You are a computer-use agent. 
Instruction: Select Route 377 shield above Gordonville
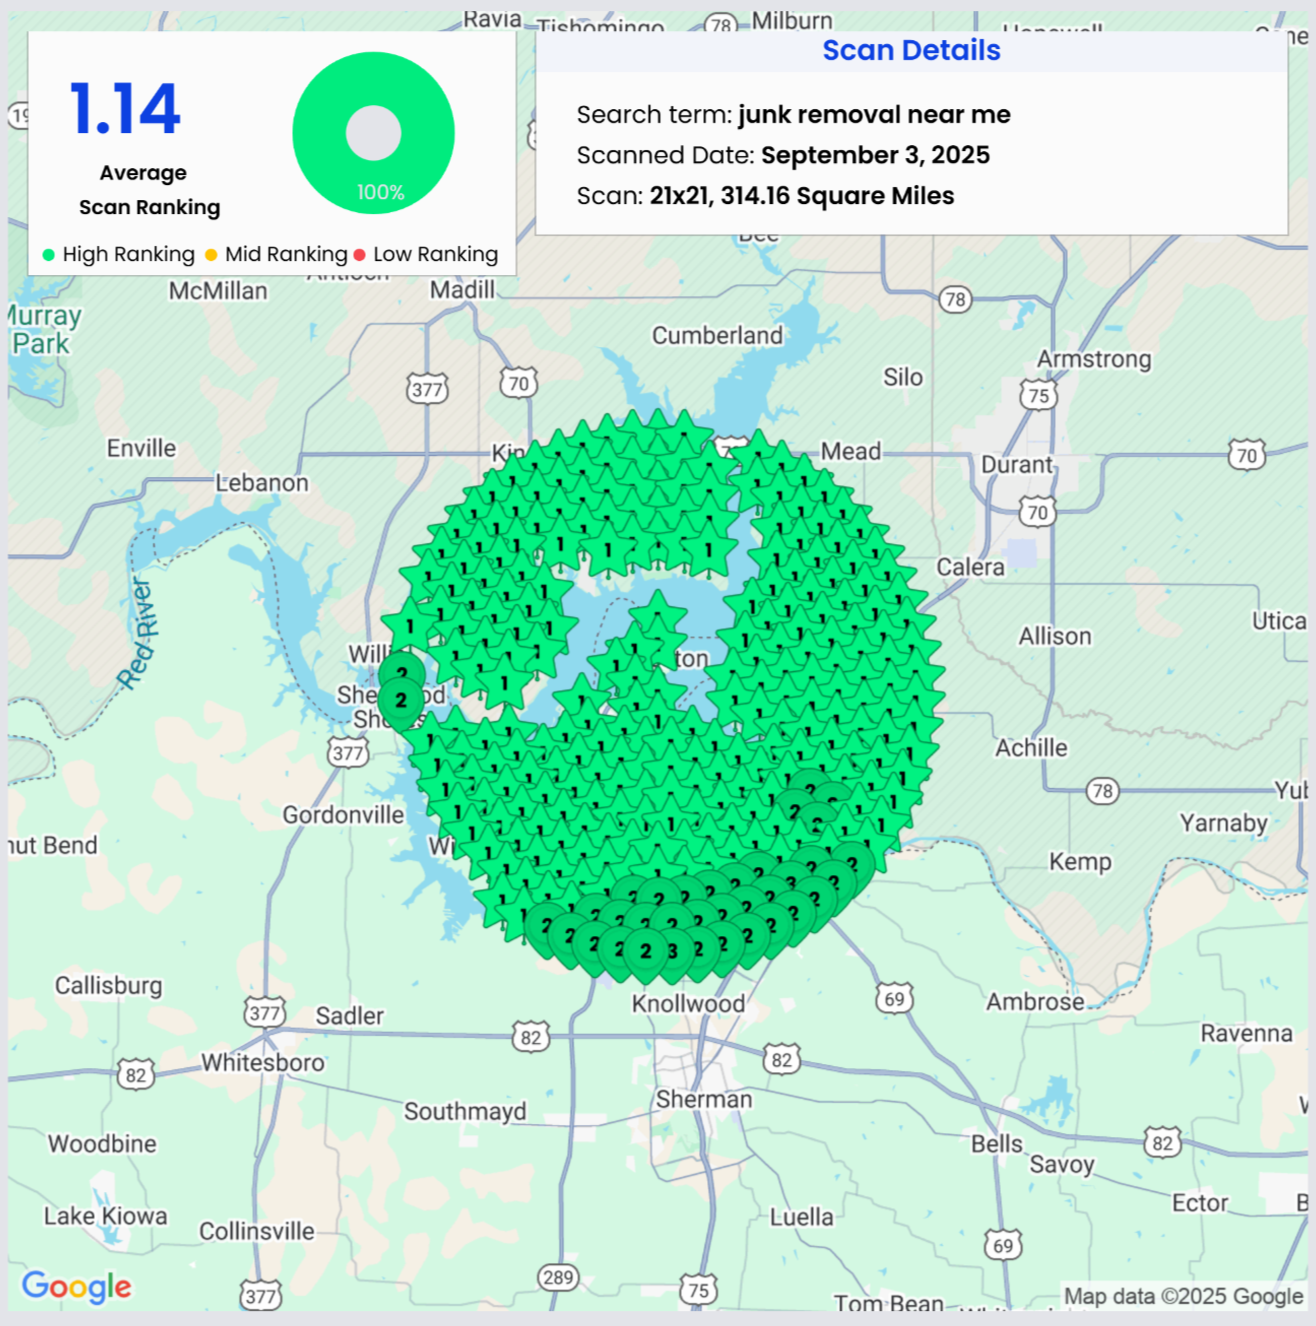tap(348, 753)
